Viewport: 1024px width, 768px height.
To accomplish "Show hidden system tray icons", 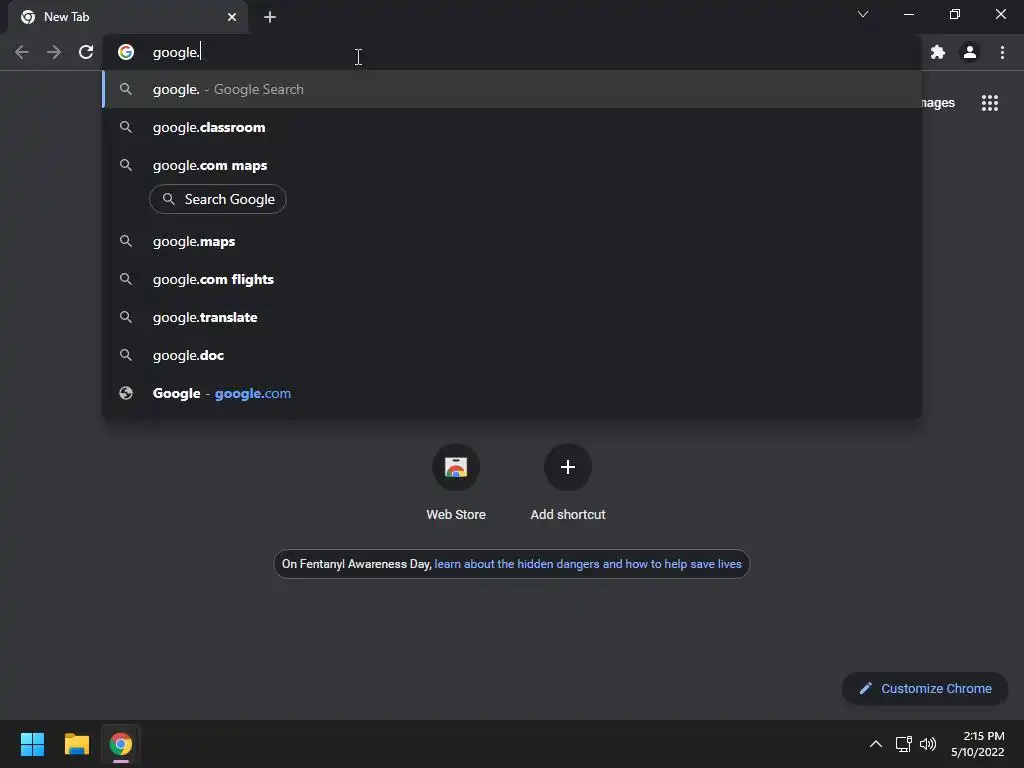I will click(x=876, y=744).
